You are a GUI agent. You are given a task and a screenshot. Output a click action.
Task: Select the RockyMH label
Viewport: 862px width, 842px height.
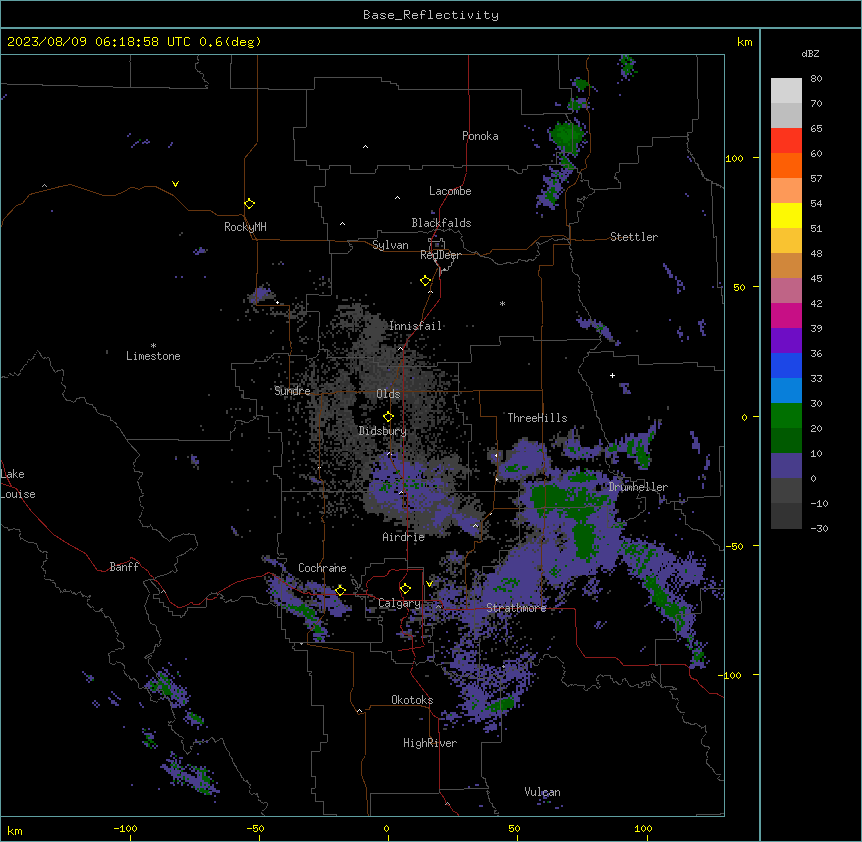245,227
